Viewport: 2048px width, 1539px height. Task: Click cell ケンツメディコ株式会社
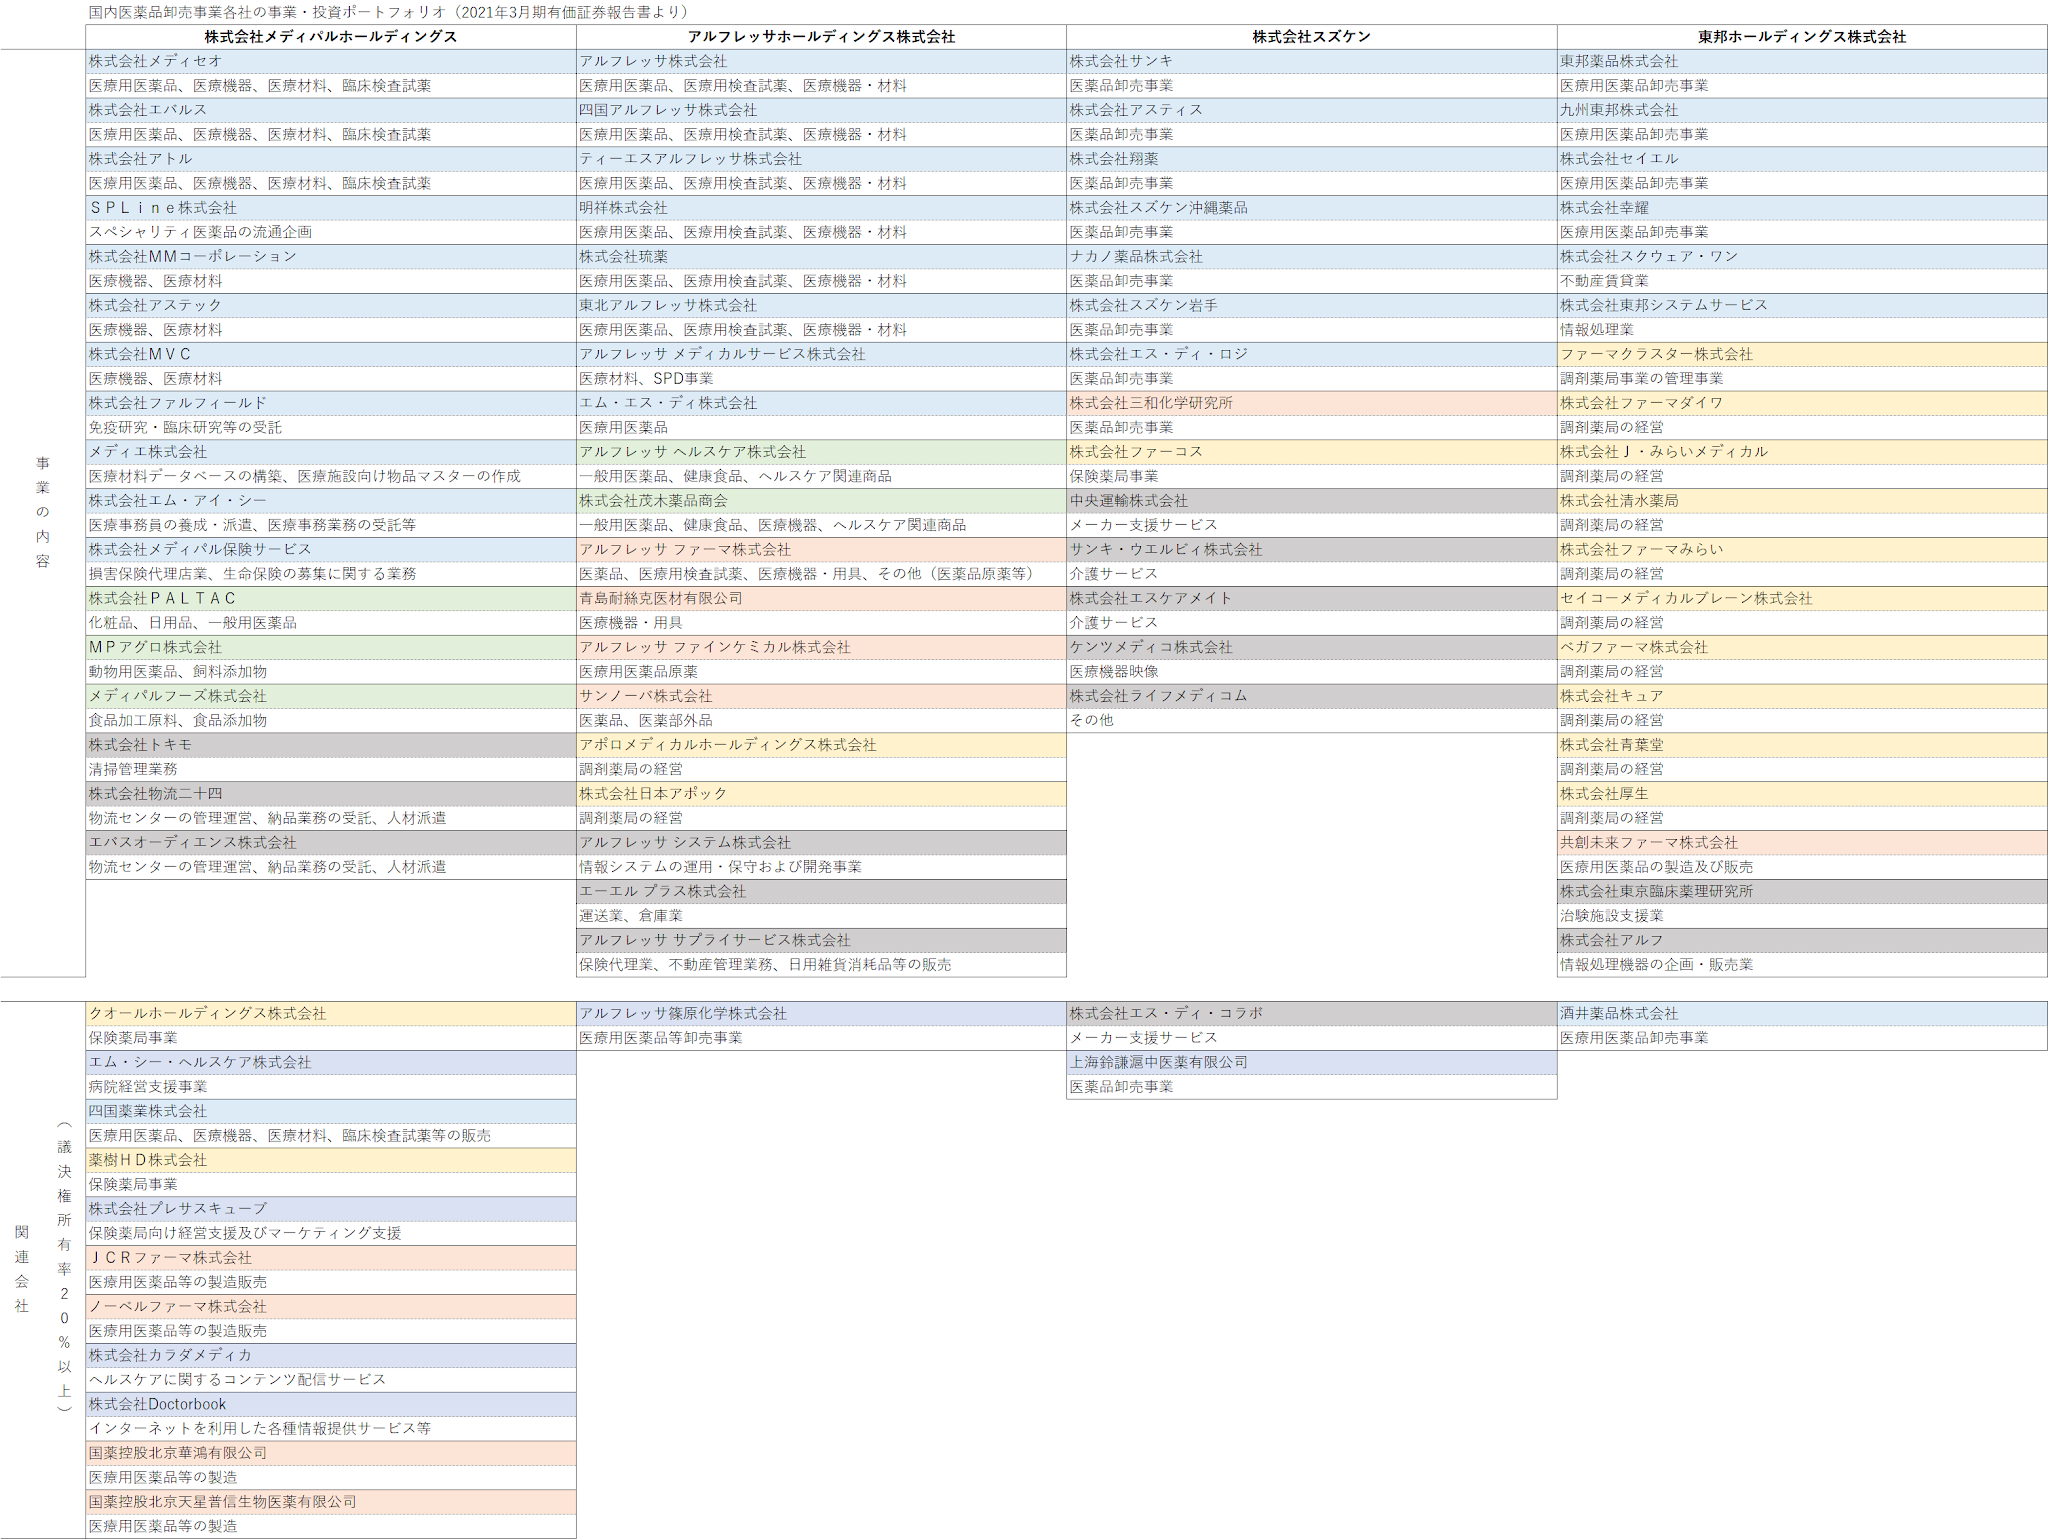click(x=1312, y=647)
